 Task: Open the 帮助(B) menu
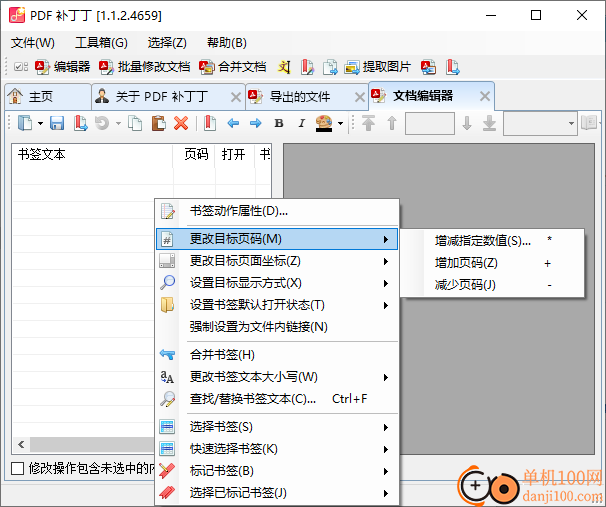click(x=226, y=43)
